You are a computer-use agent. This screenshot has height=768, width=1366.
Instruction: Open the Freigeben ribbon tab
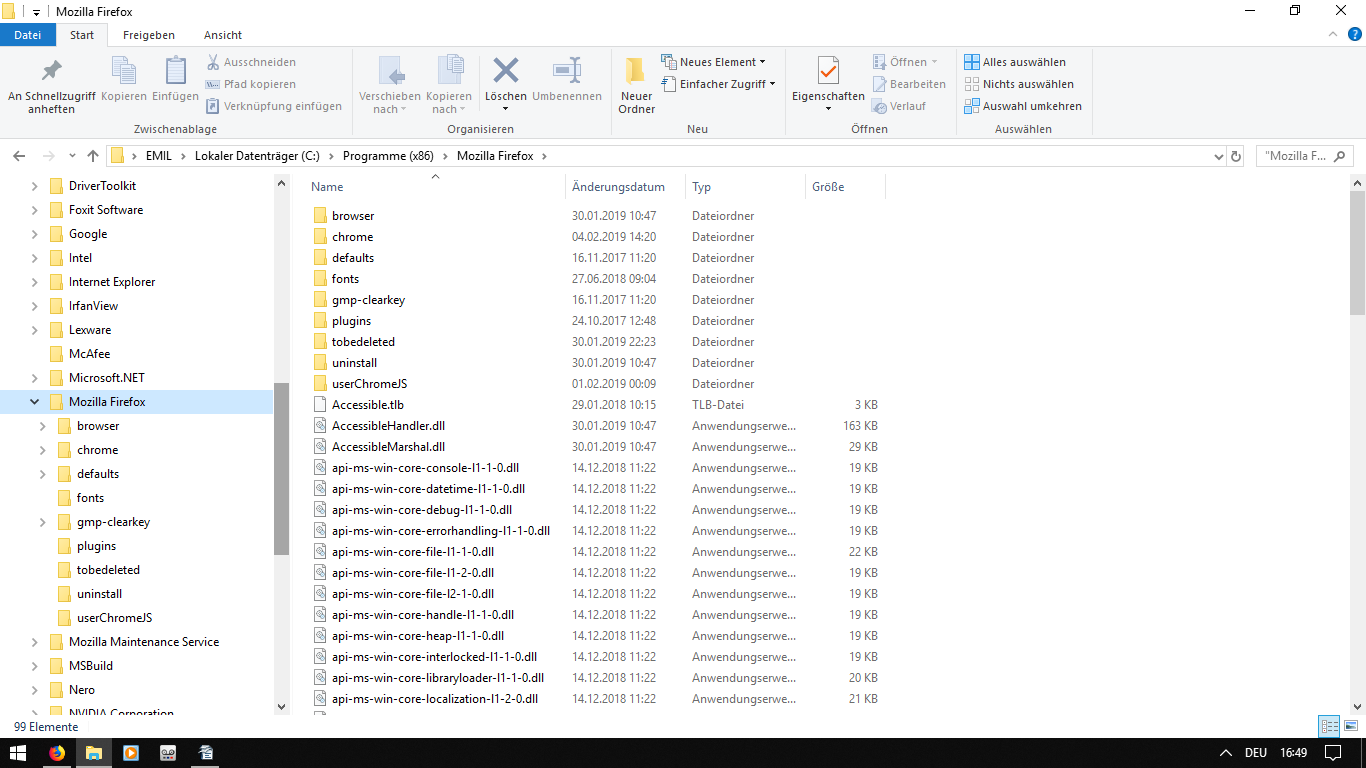point(149,35)
